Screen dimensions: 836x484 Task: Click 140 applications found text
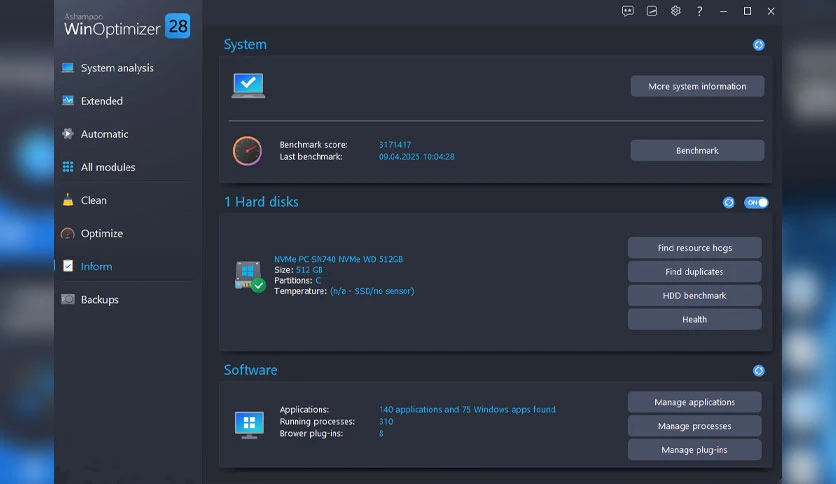click(x=467, y=410)
